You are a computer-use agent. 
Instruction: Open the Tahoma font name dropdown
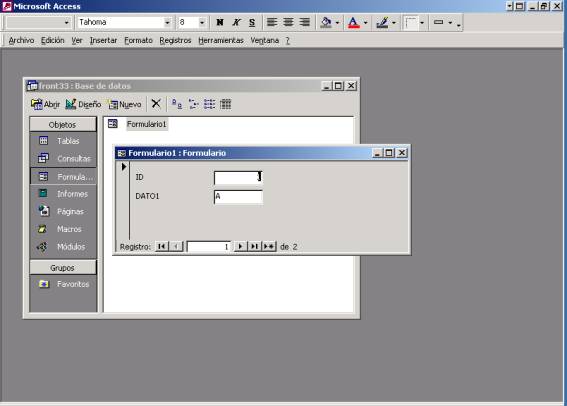[x=167, y=22]
